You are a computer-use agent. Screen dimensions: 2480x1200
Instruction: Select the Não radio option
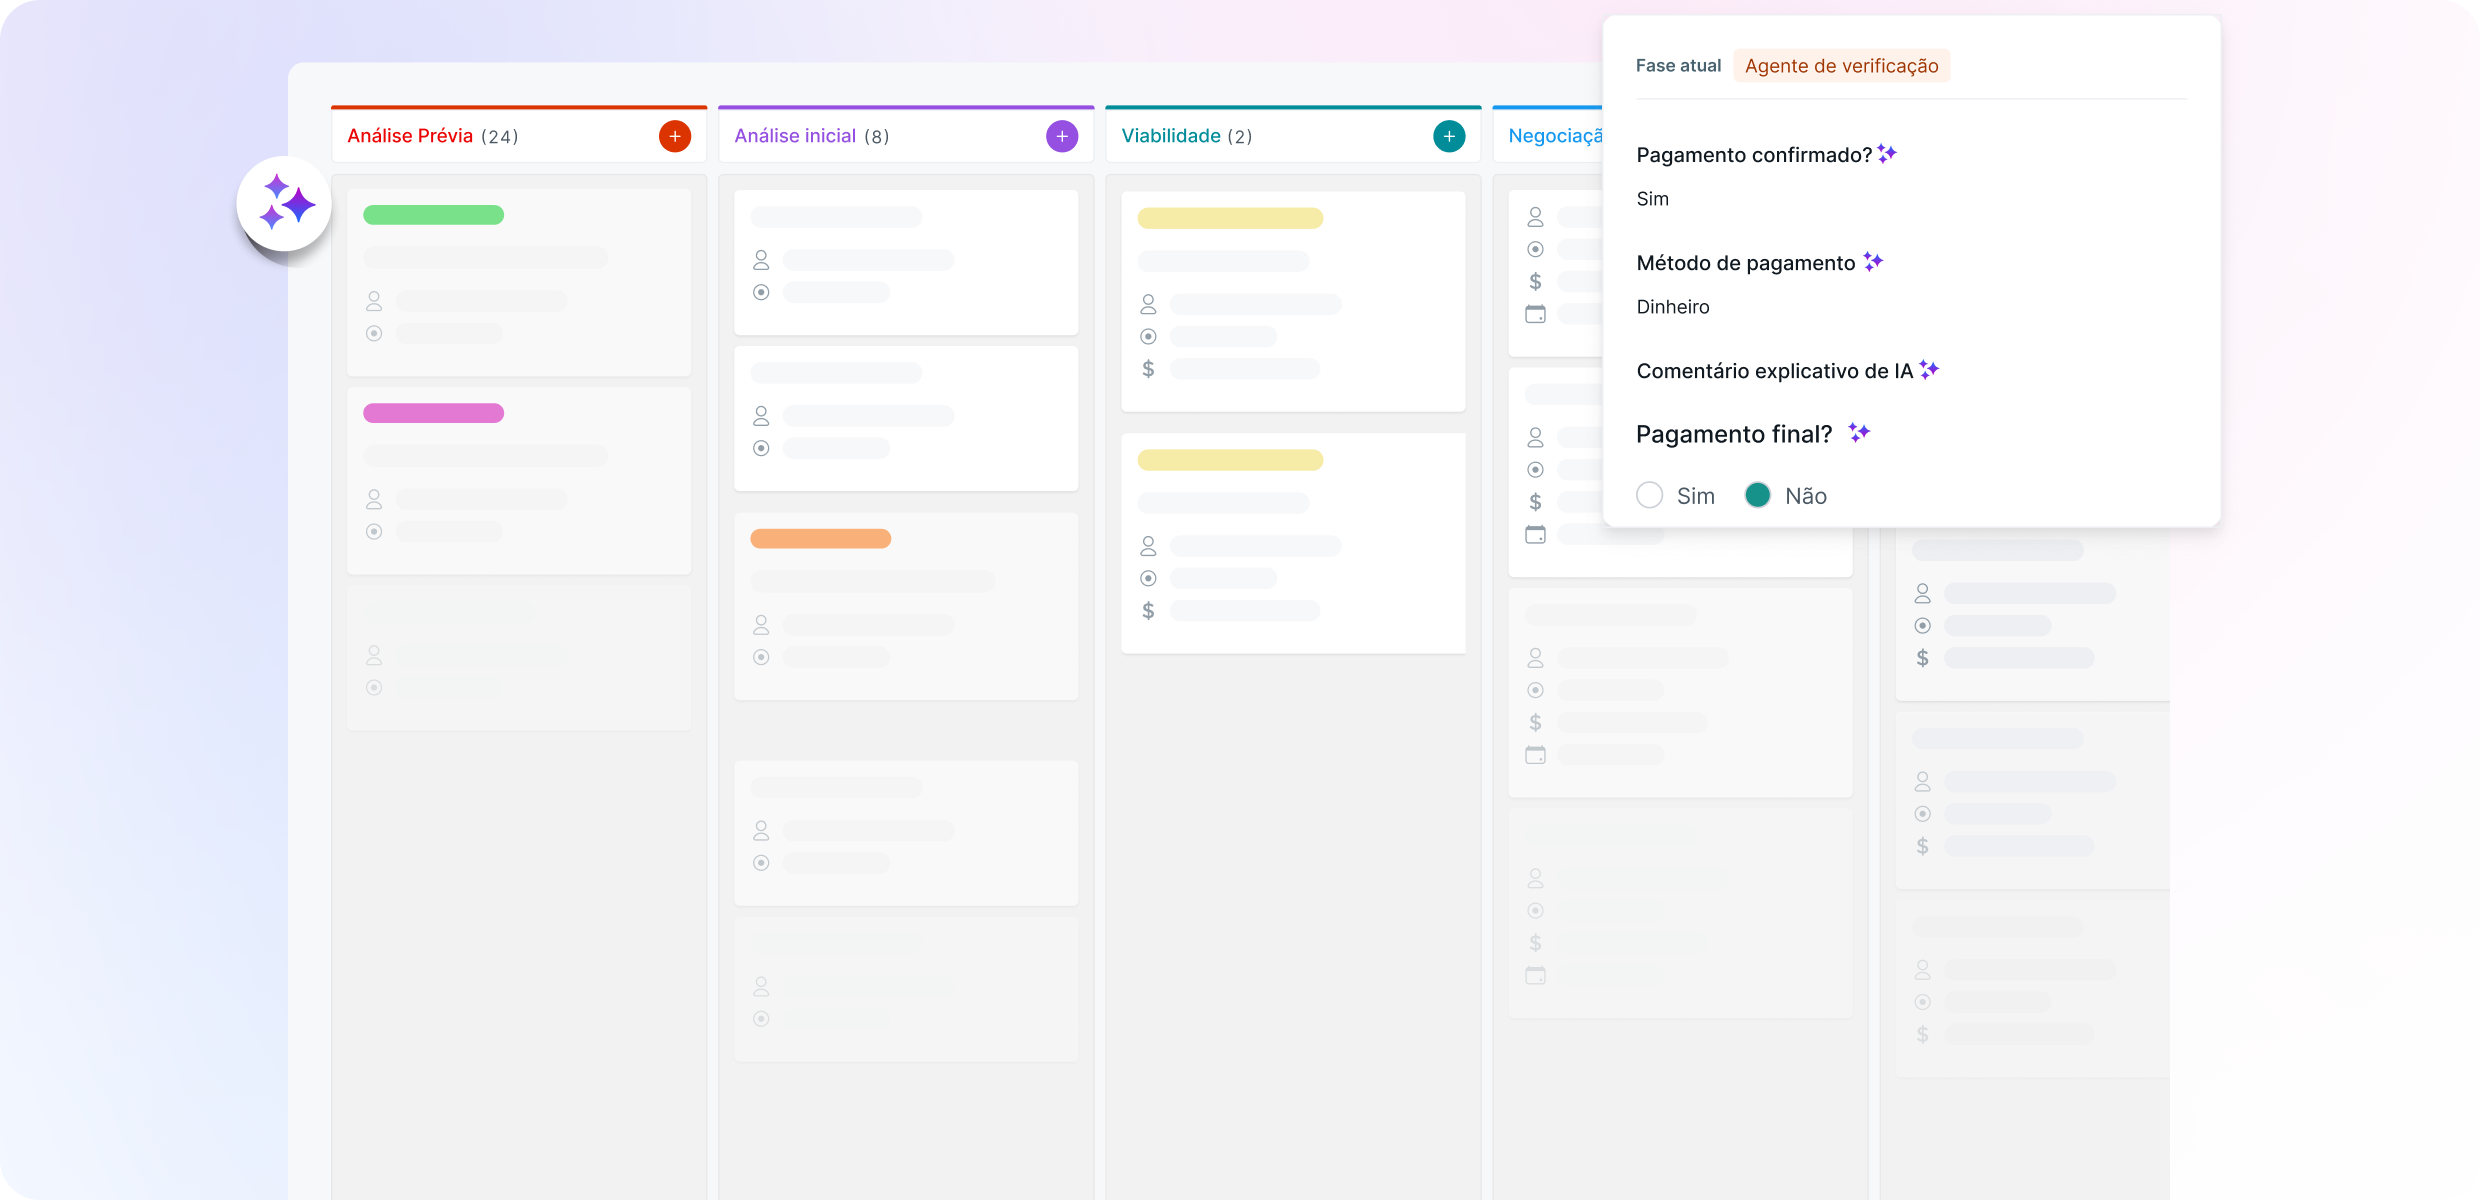[1758, 495]
